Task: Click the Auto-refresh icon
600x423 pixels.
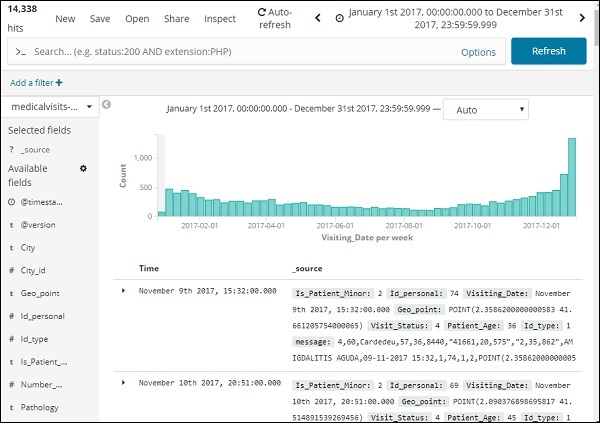Action: pyautogui.click(x=261, y=12)
